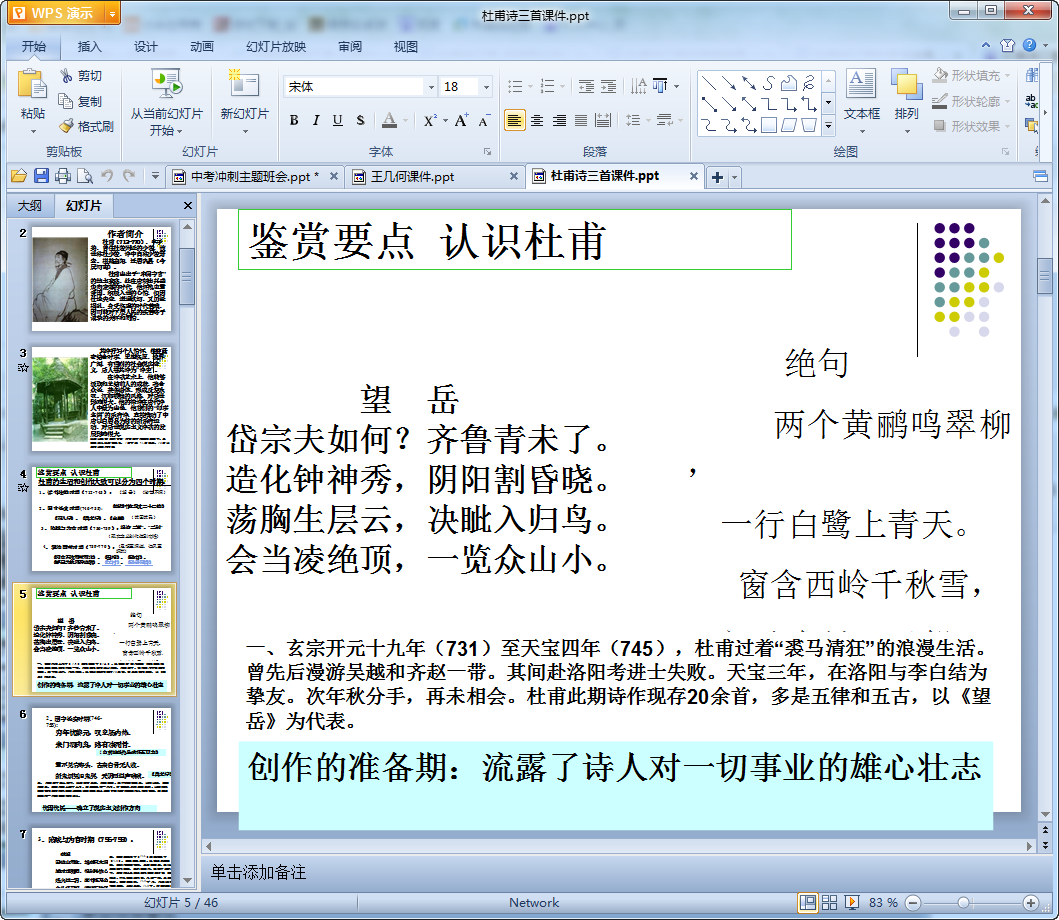This screenshot has height=920, width=1059.
Task: Click the Copy (复制) icon
Action: point(66,101)
